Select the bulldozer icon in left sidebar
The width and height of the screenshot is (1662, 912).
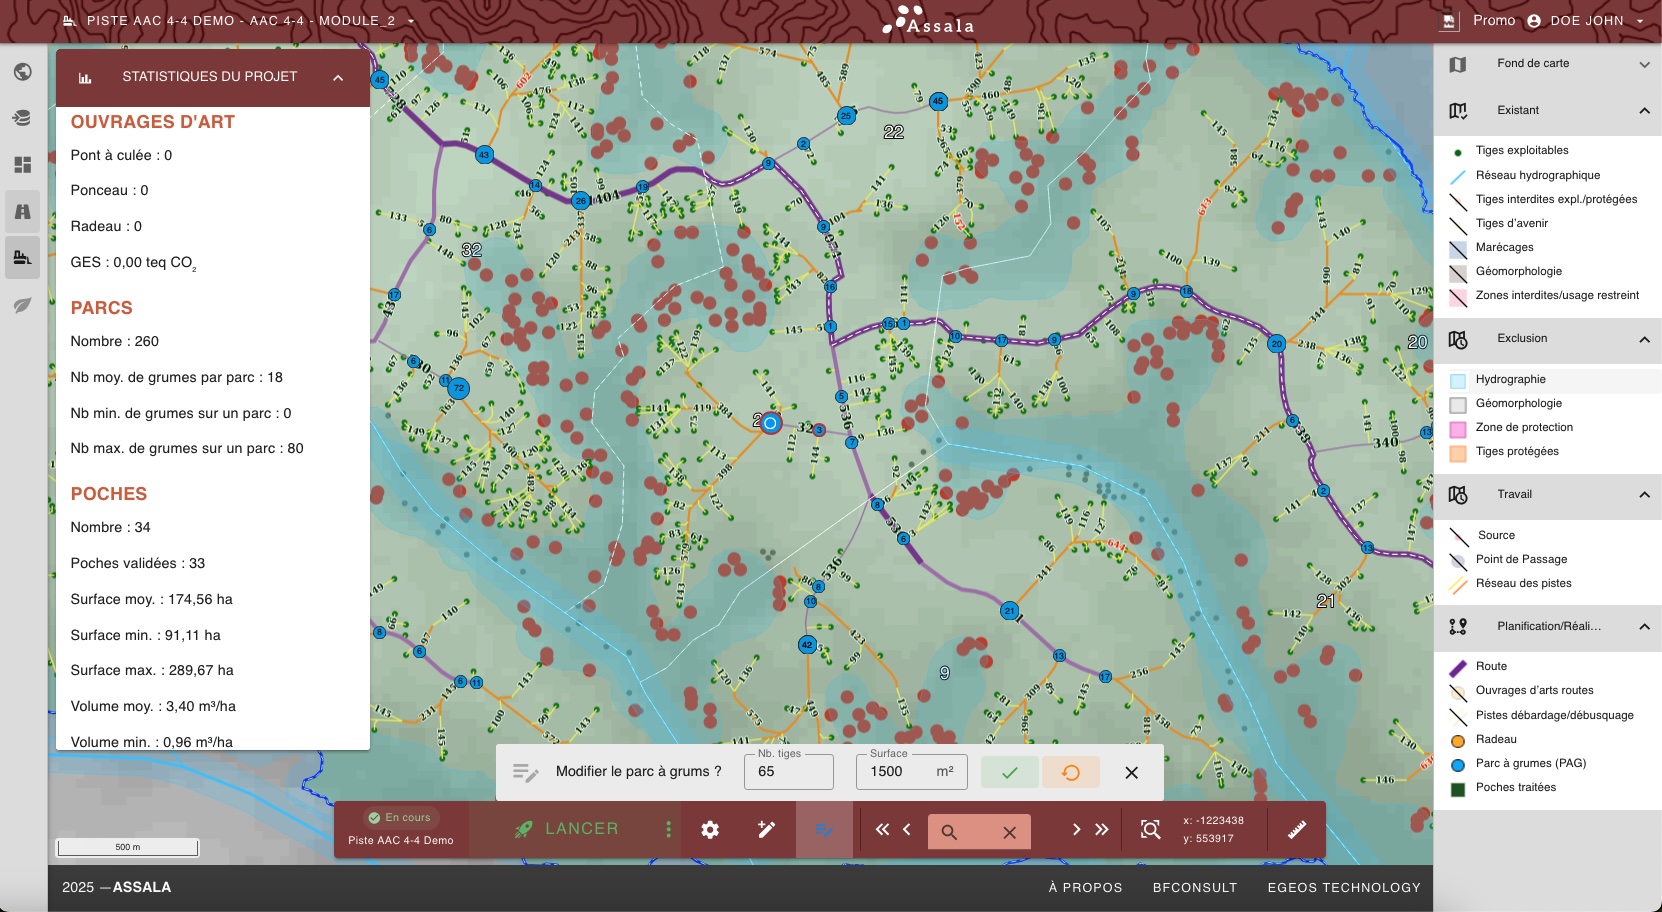22,258
